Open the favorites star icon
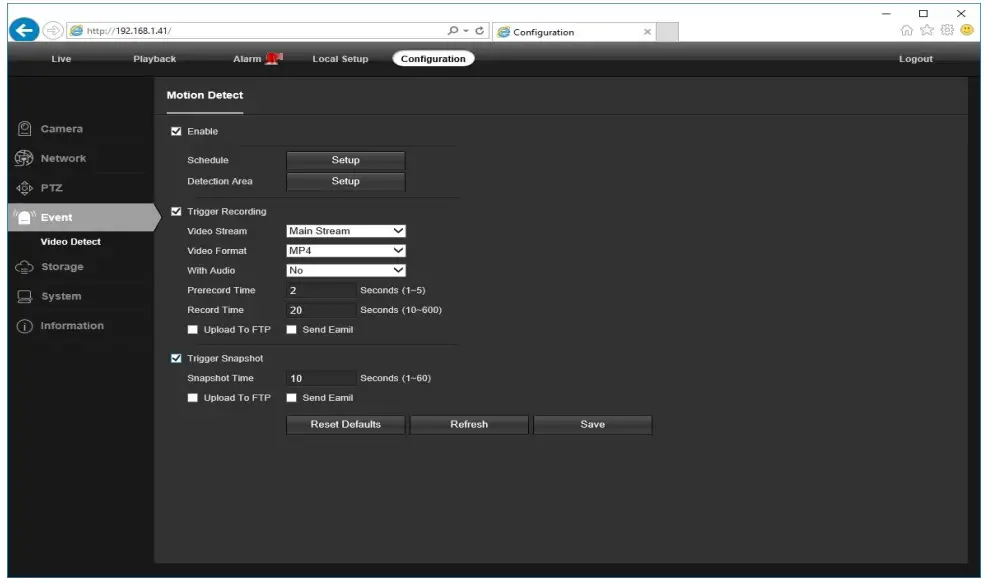 pyautogui.click(x=926, y=30)
